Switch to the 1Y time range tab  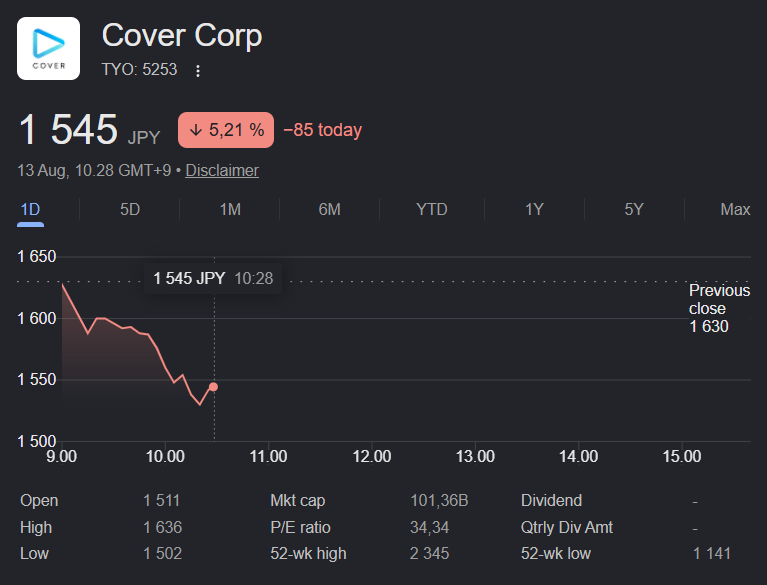click(x=534, y=209)
